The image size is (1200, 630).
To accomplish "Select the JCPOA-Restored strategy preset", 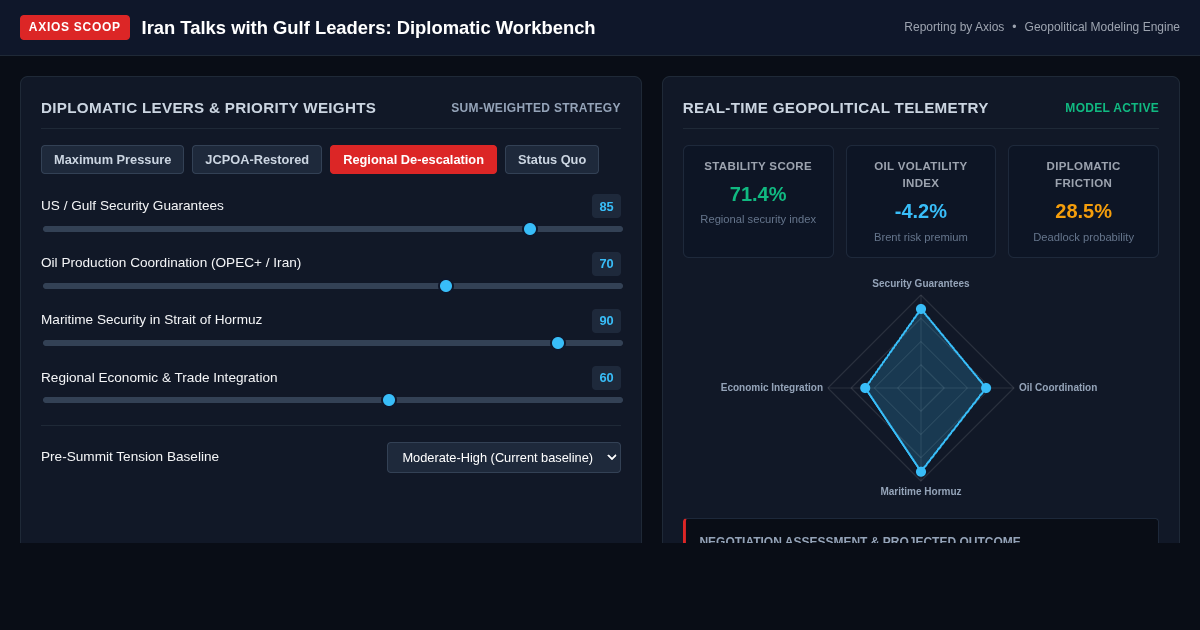I will 257,160.
